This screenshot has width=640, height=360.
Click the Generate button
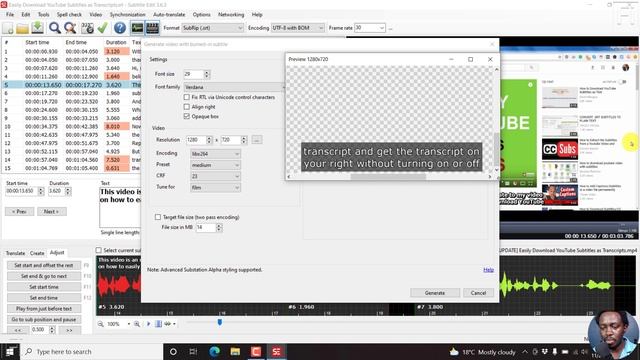coord(435,293)
